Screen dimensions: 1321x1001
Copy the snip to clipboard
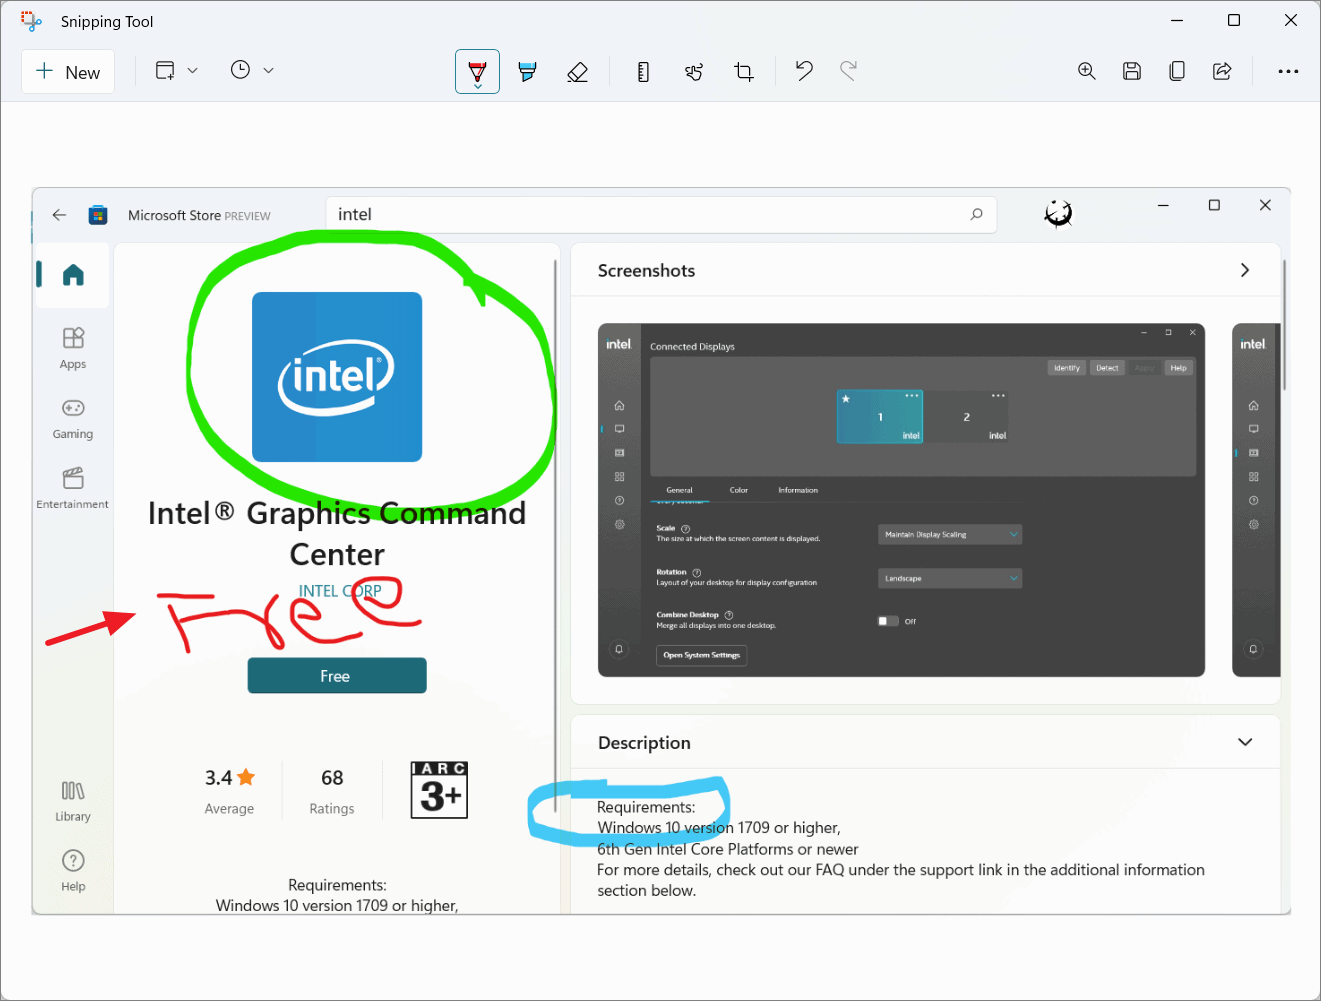(1177, 71)
